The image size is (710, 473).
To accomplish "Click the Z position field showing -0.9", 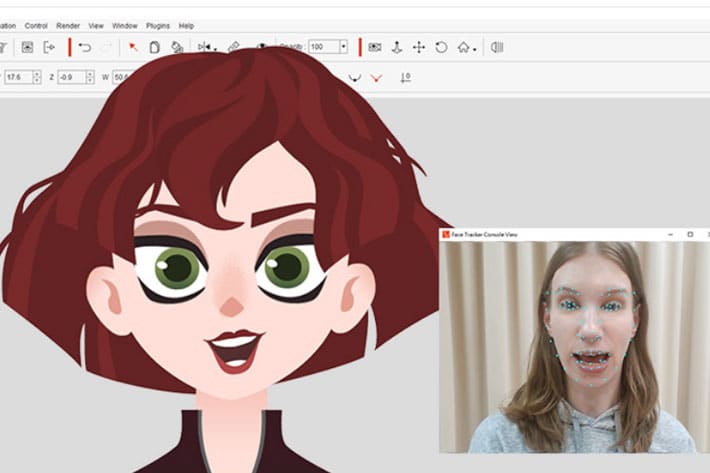I will [71, 77].
